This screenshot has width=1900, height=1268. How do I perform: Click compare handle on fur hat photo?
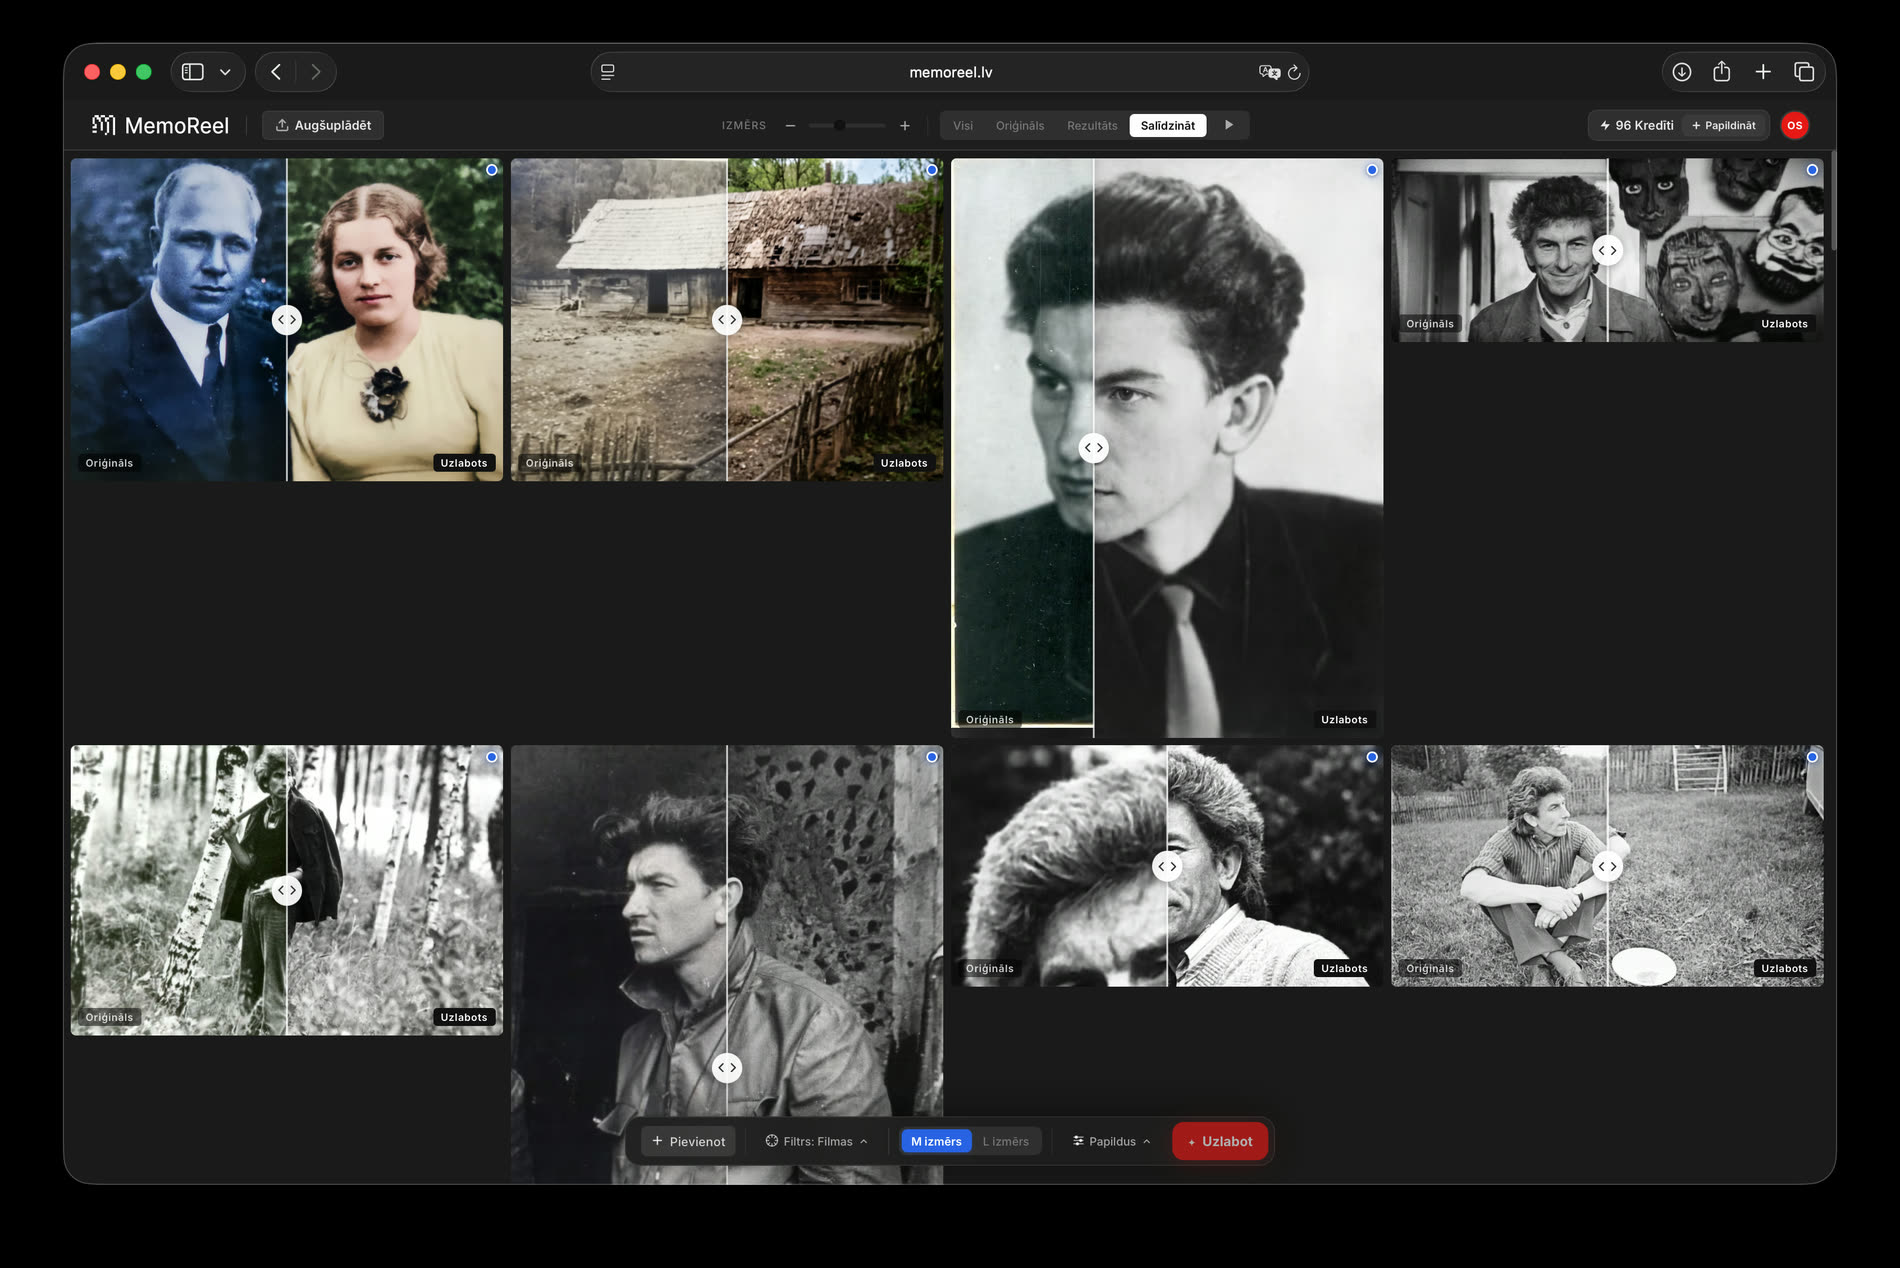[1167, 866]
